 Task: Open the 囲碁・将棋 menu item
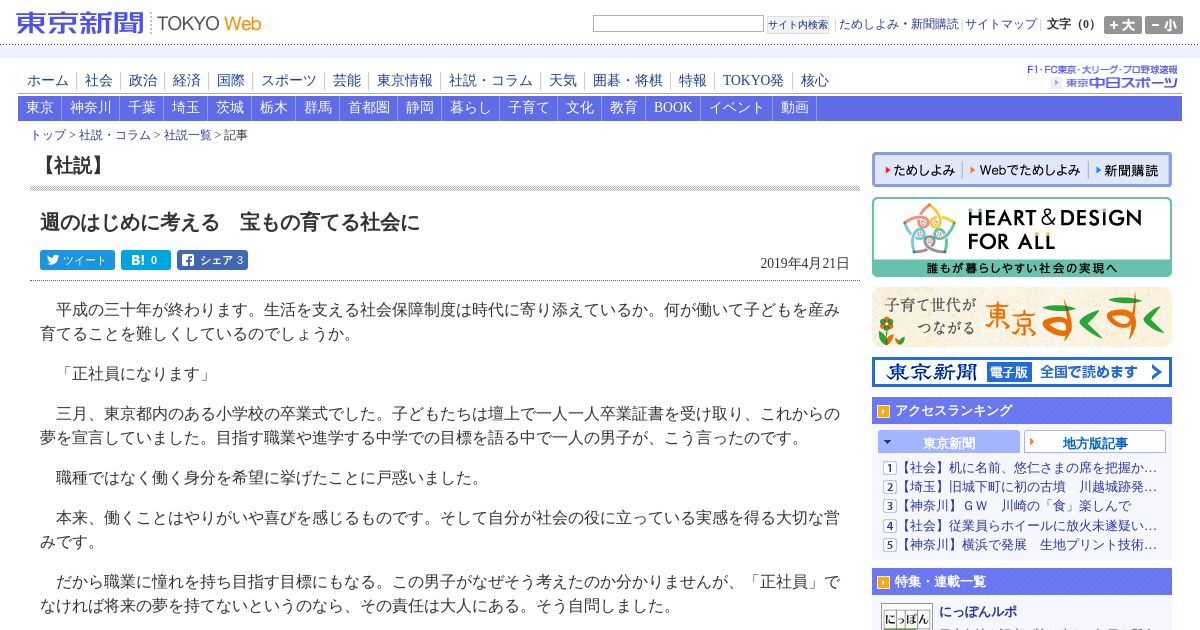click(628, 81)
